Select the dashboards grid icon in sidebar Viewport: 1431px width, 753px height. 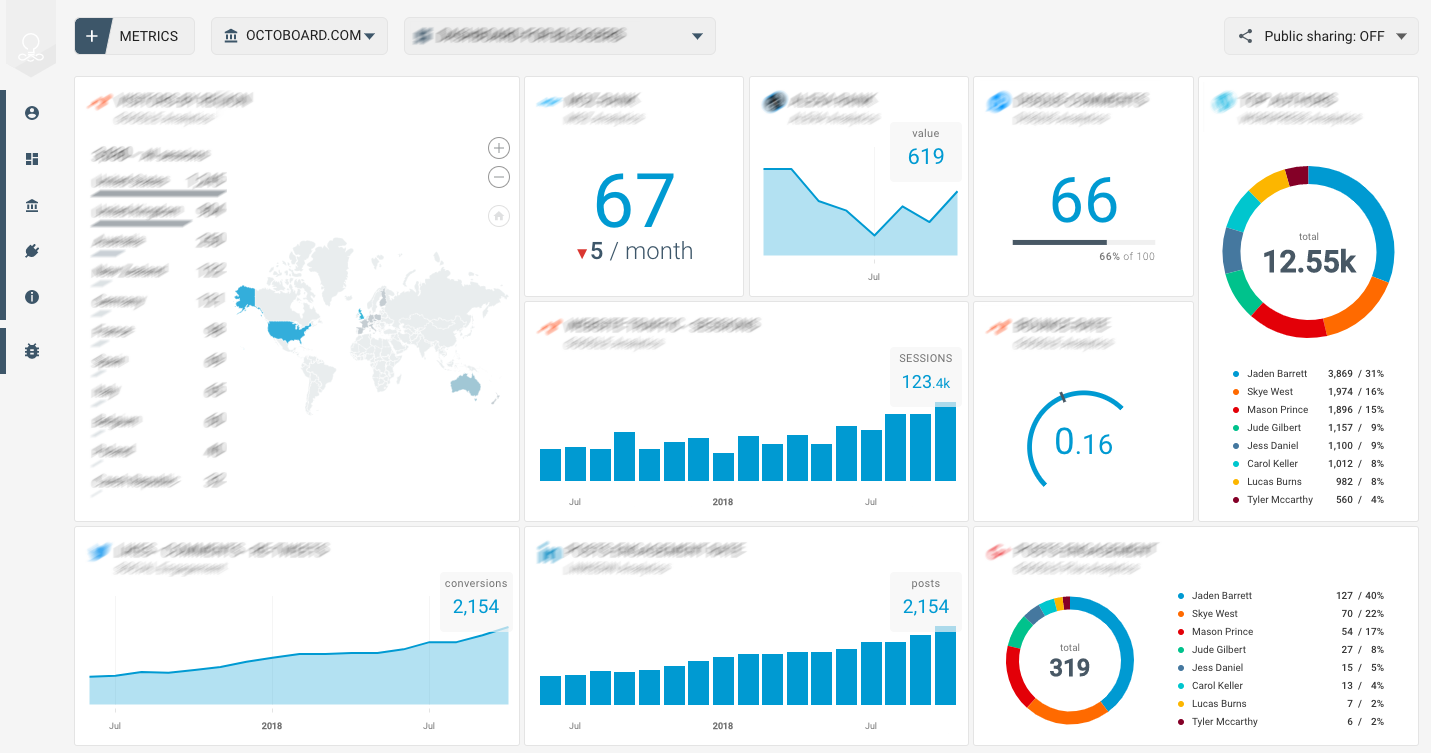31,159
